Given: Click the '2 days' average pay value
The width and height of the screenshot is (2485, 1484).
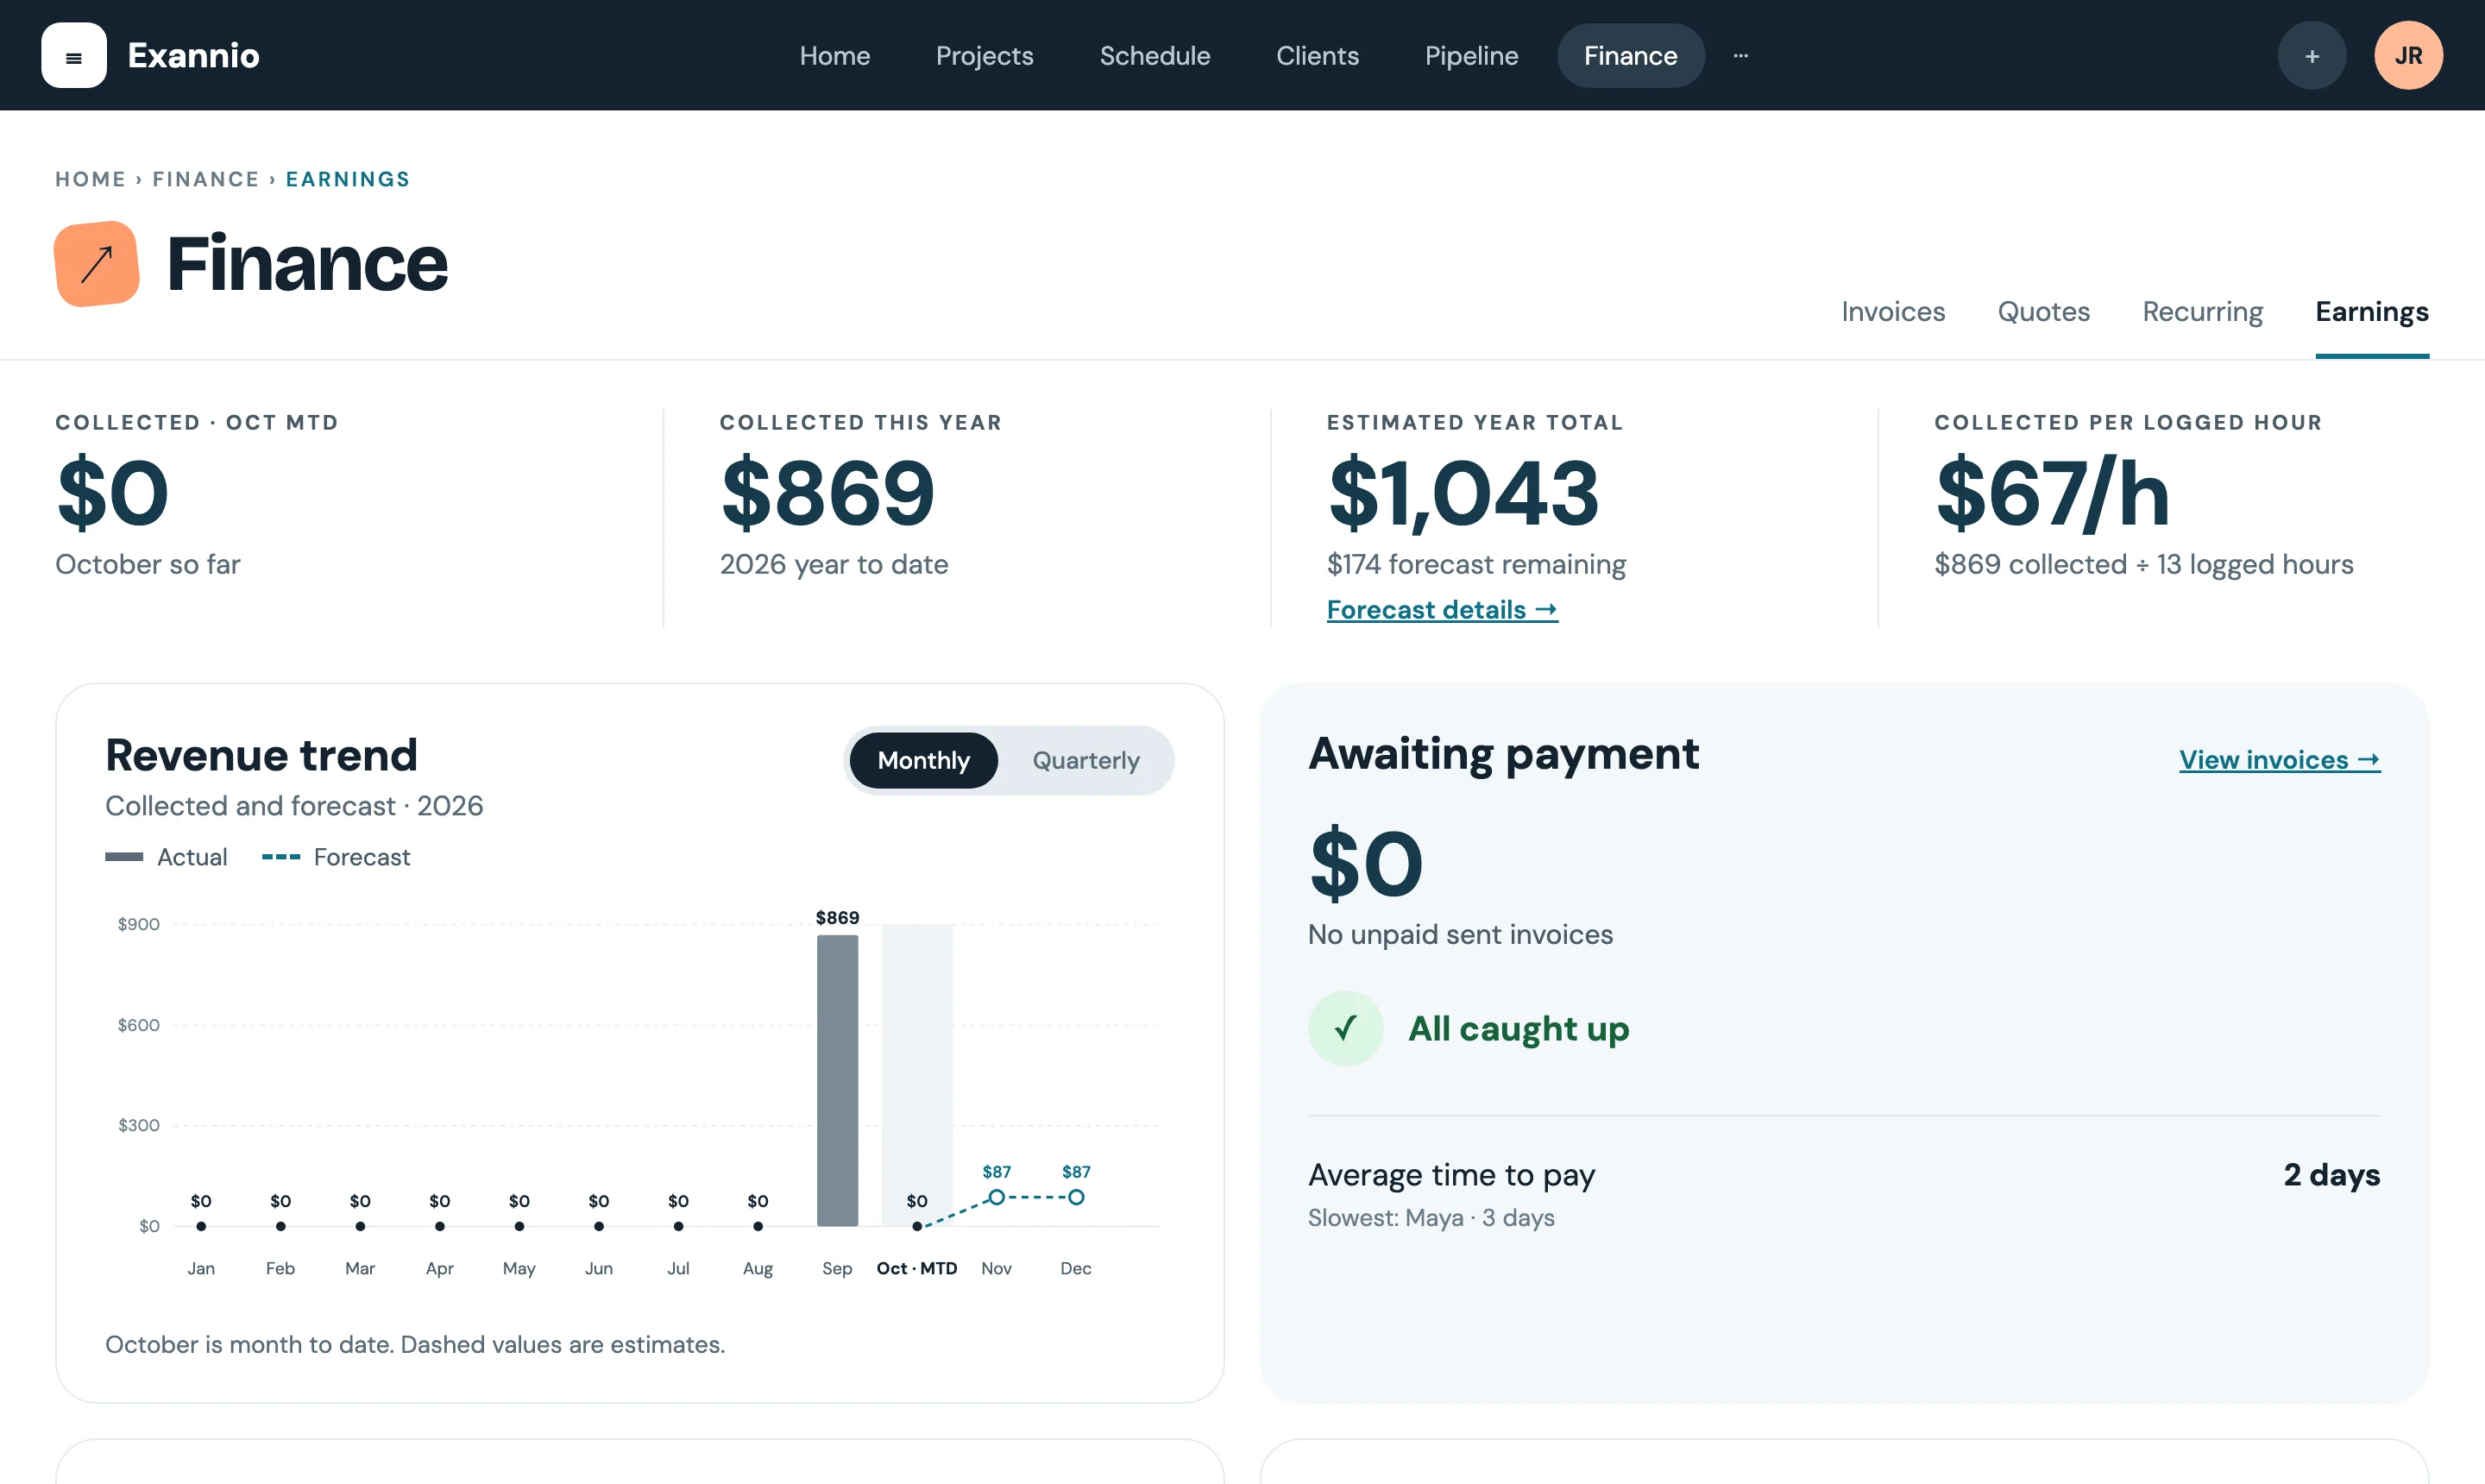Looking at the screenshot, I should coord(2332,1174).
